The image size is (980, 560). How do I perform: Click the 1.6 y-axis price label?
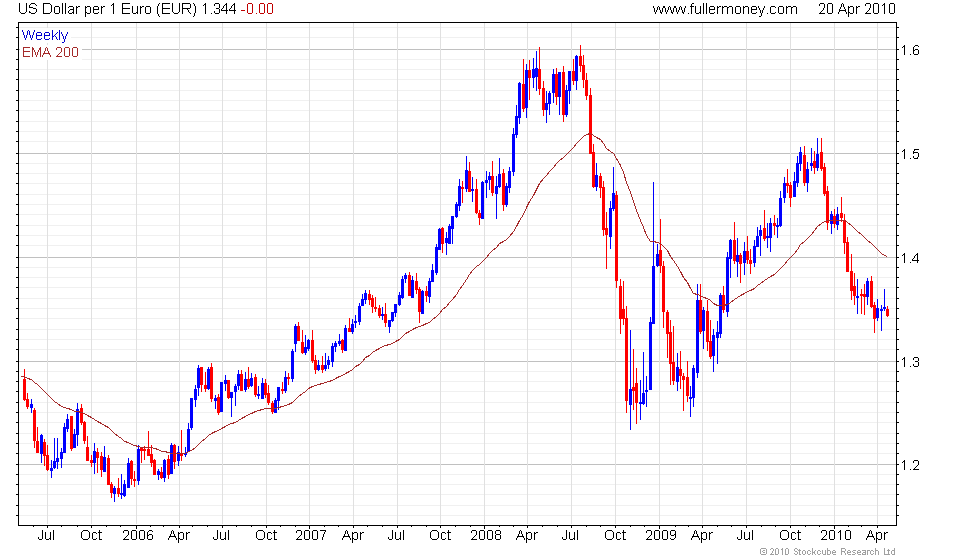point(911,50)
